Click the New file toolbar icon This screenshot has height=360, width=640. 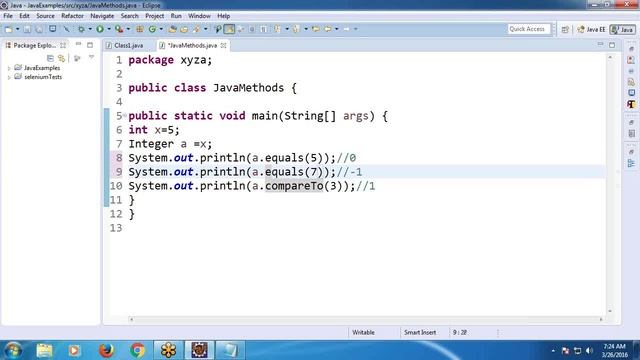pos(9,29)
